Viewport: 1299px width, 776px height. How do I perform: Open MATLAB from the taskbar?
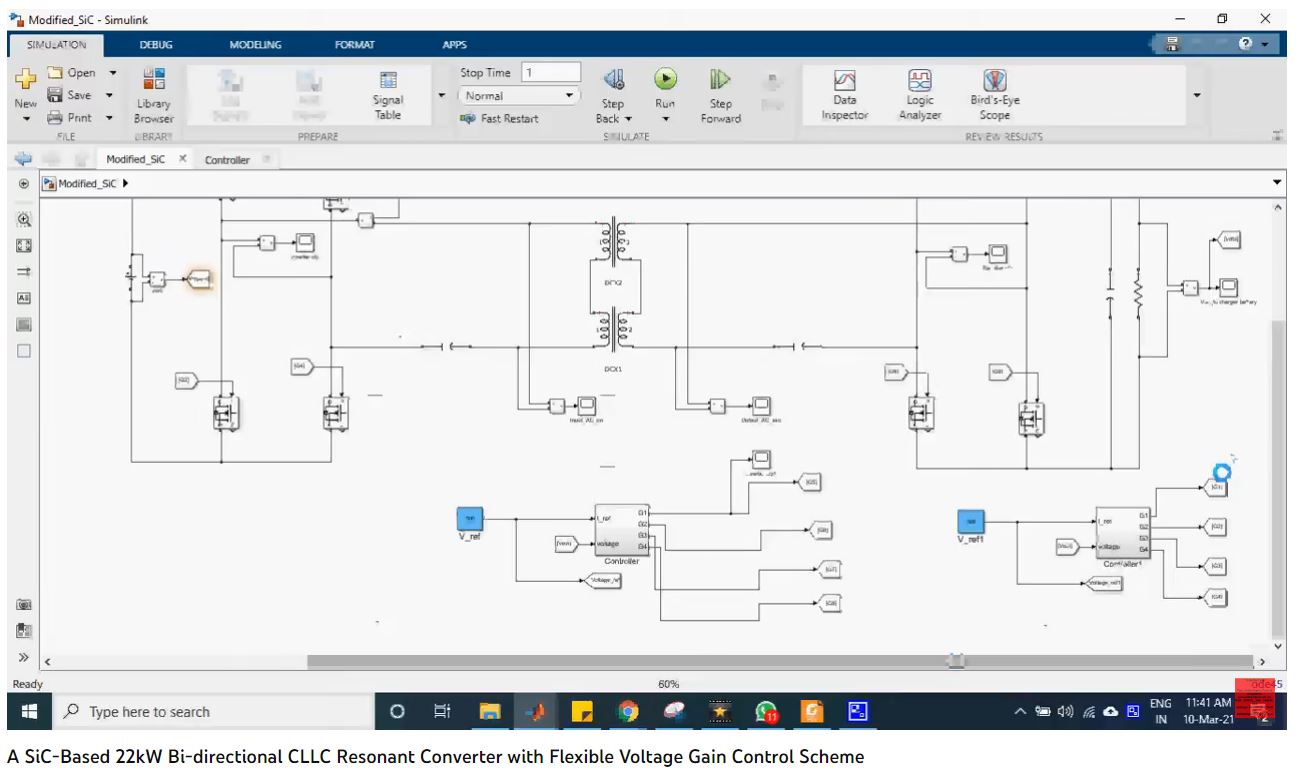point(536,711)
